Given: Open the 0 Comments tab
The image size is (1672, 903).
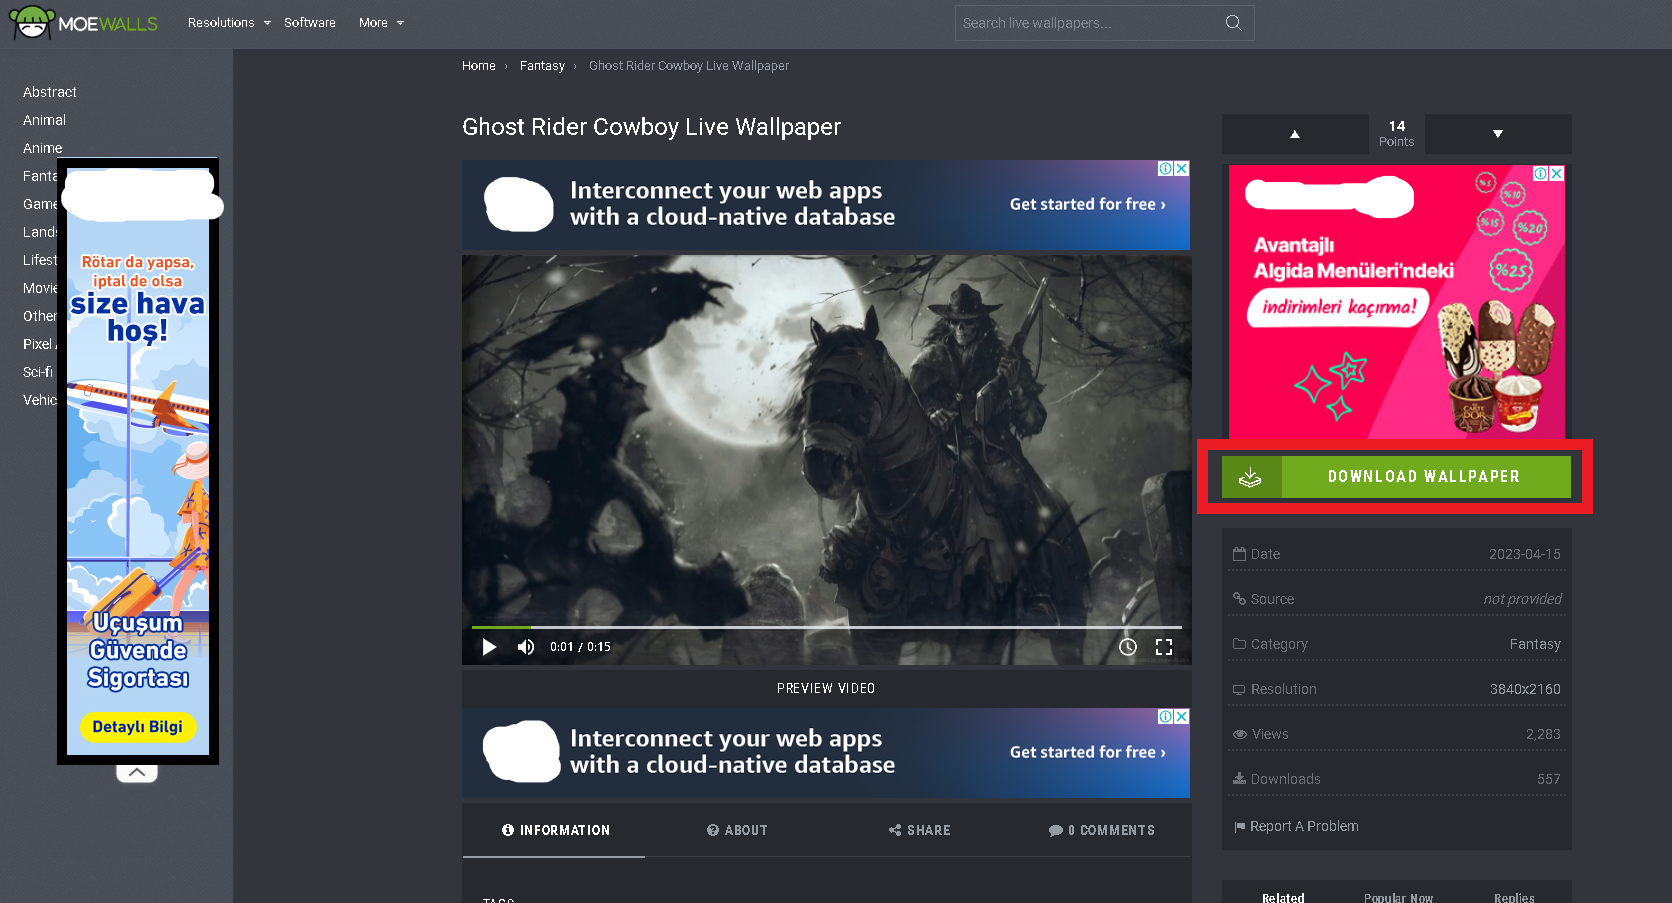Looking at the screenshot, I should 1101,831.
